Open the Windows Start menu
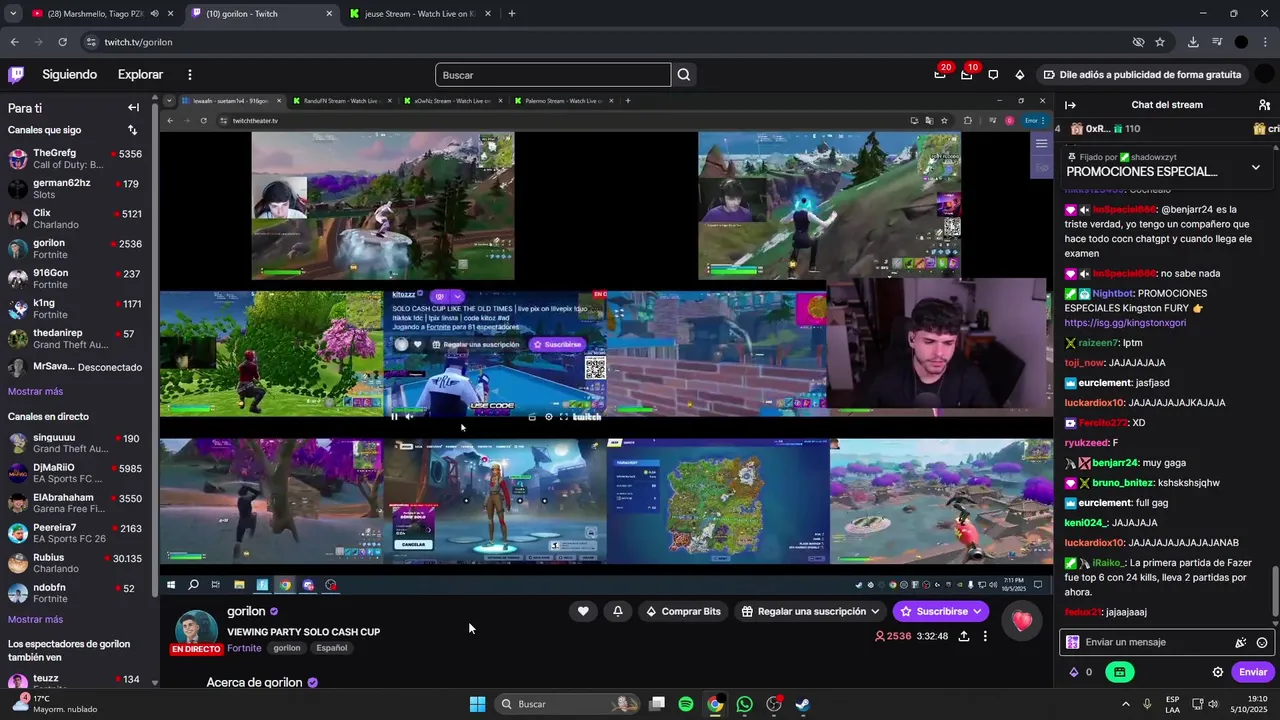1280x720 pixels. click(477, 704)
